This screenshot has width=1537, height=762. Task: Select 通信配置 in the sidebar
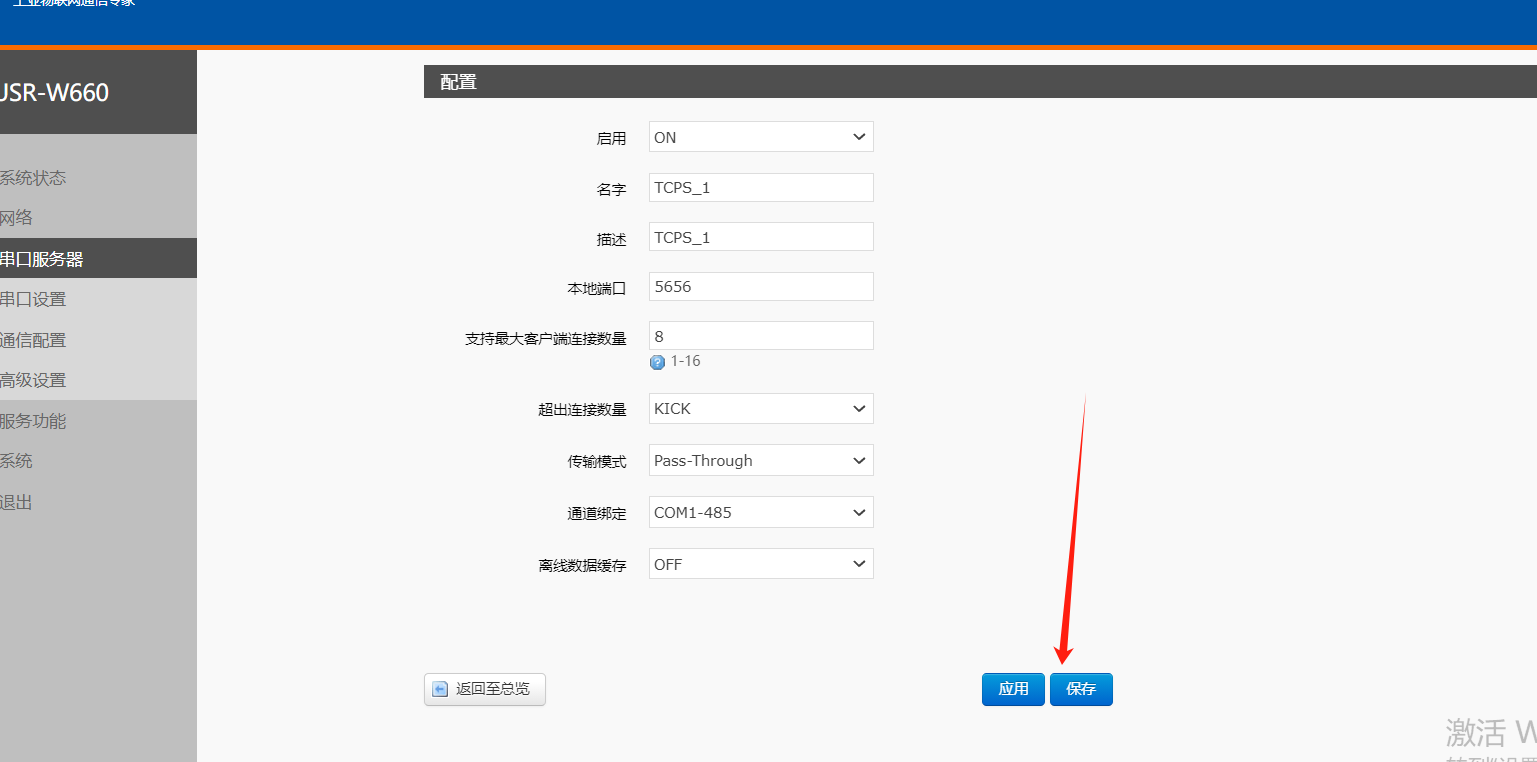pos(34,340)
